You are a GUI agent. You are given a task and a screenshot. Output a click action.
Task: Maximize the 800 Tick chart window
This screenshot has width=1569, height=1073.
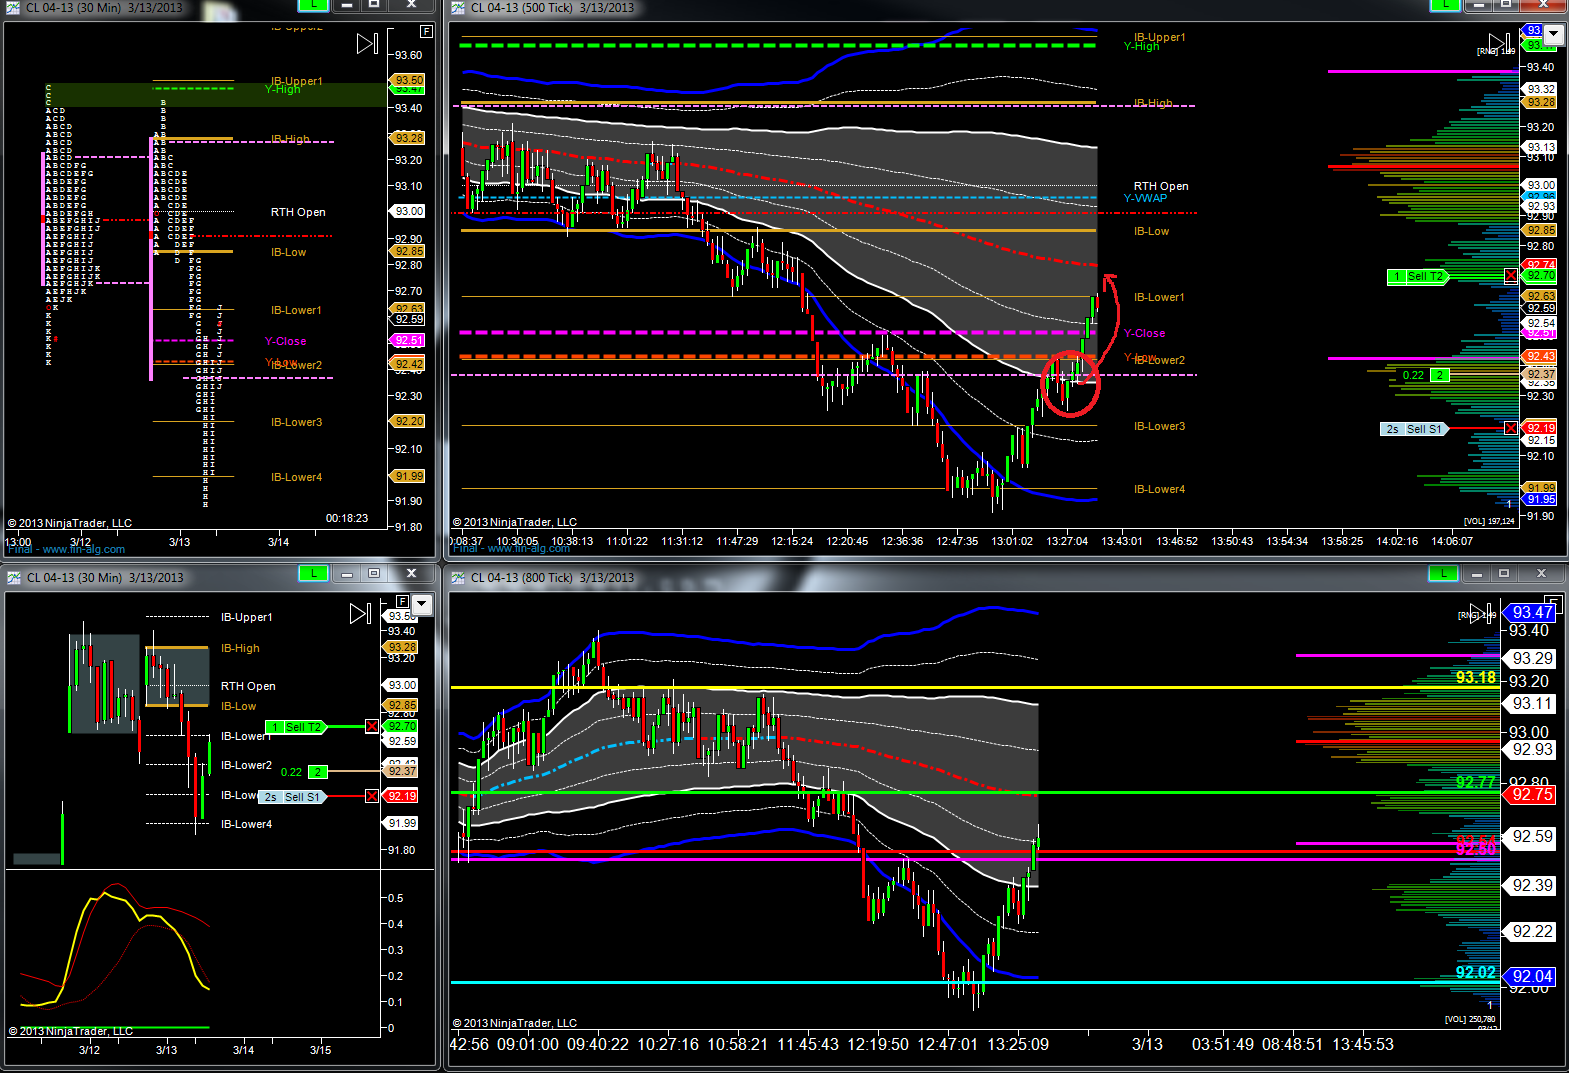pyautogui.click(x=1504, y=573)
